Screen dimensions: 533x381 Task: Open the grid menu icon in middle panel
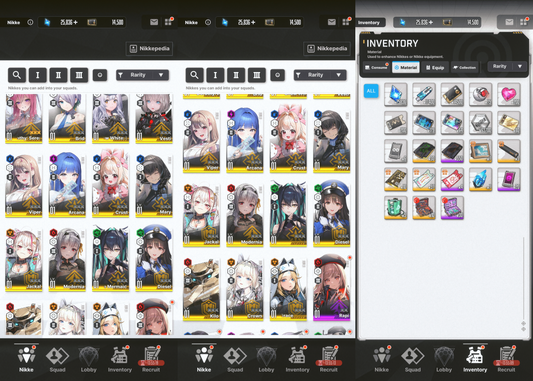tap(346, 22)
